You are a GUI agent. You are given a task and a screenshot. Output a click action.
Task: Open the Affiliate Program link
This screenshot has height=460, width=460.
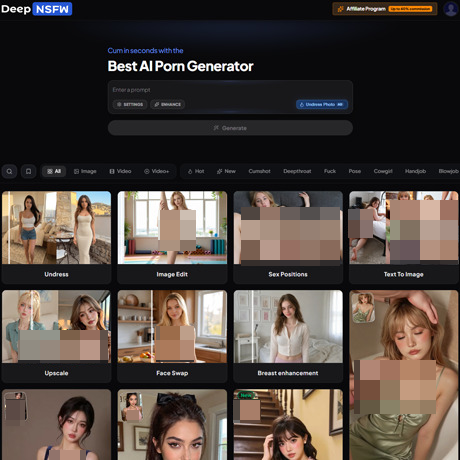coord(385,9)
